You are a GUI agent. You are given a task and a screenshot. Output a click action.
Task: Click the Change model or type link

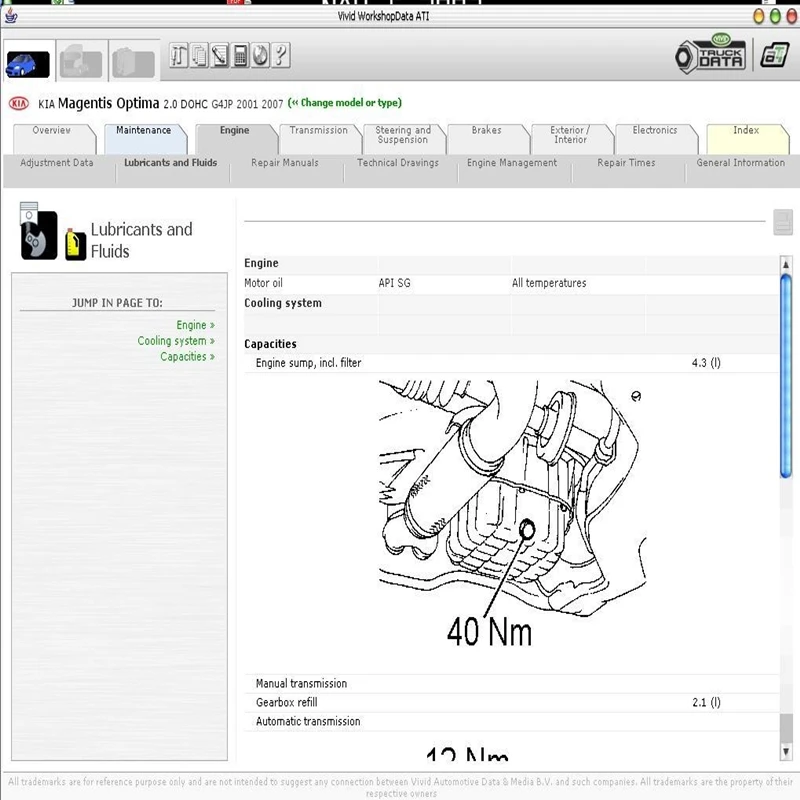[345, 103]
